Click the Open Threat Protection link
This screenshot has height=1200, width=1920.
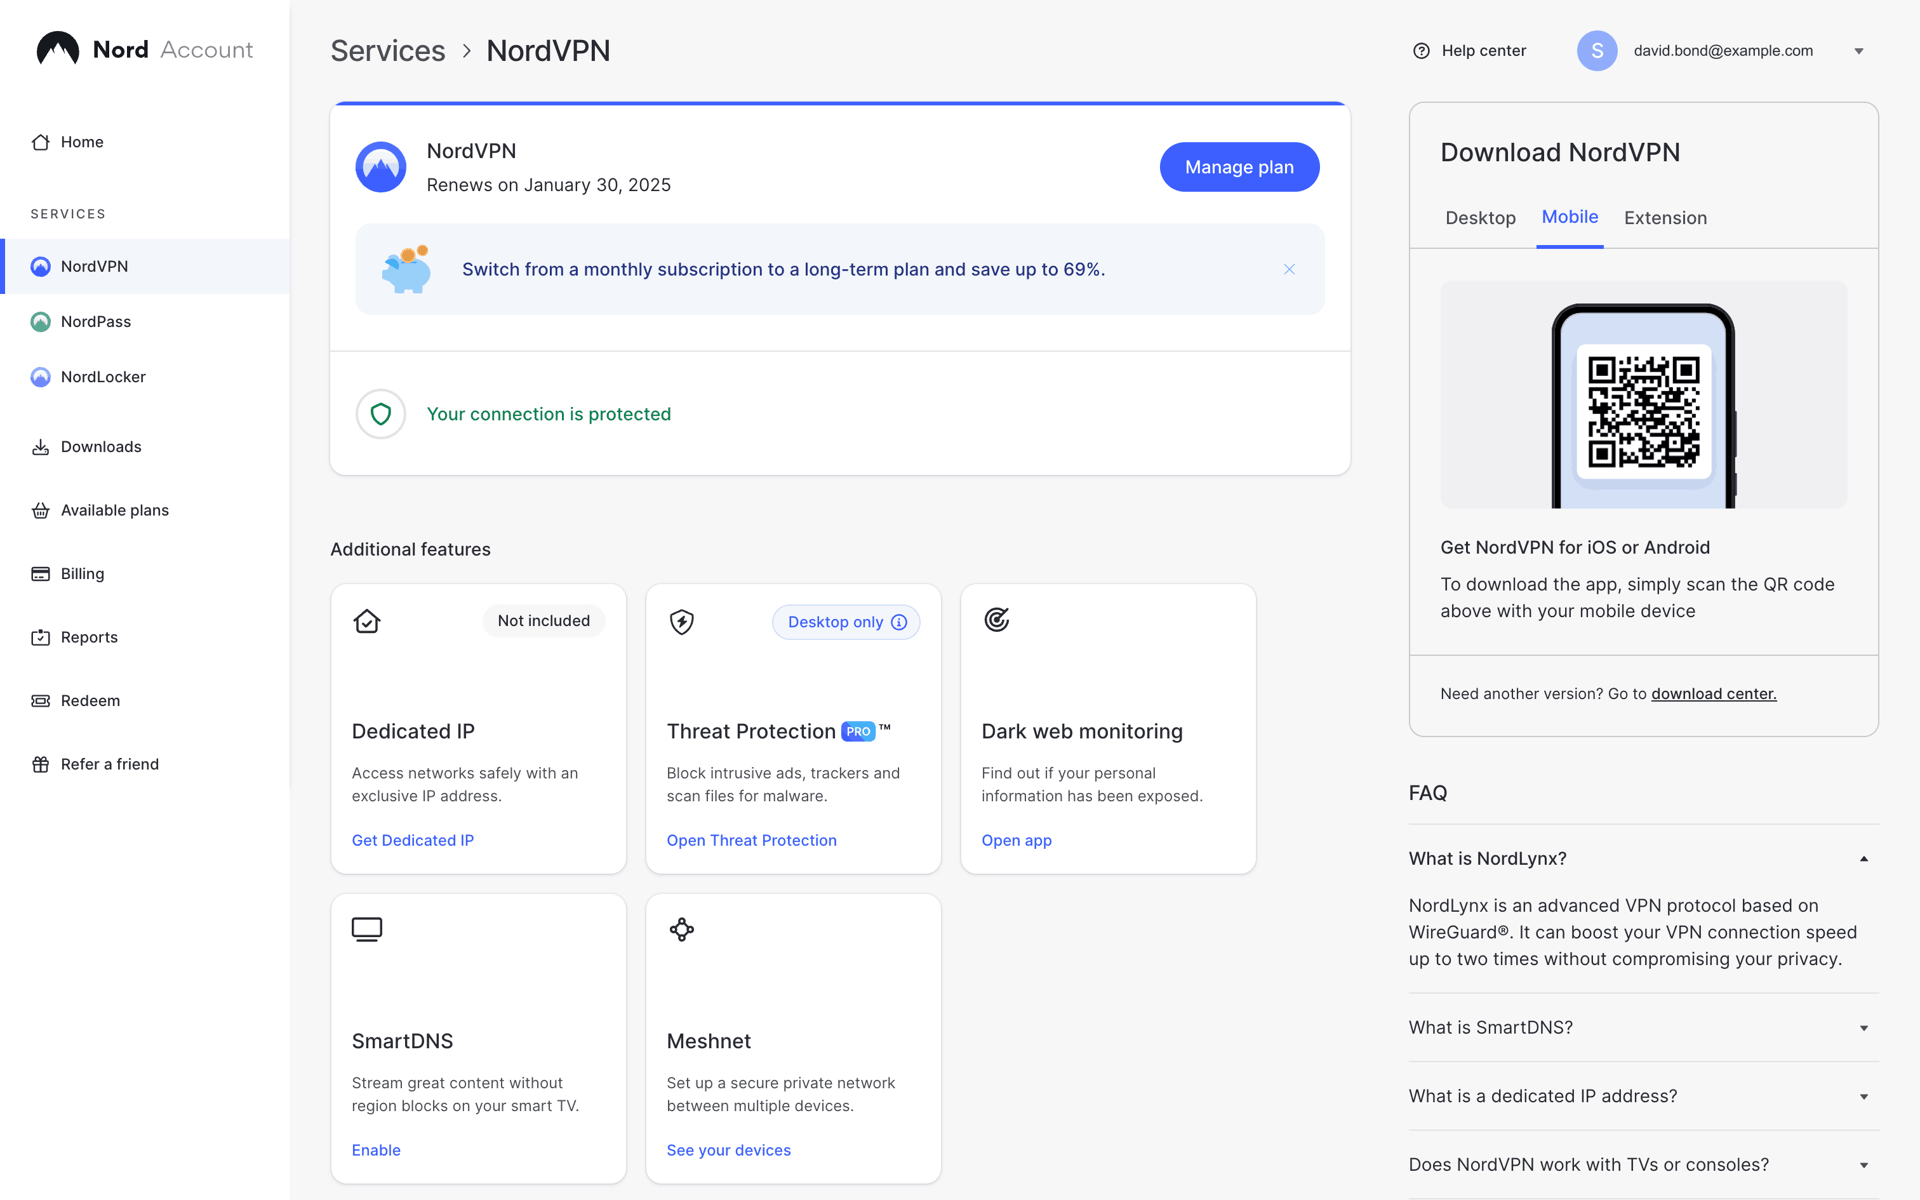(x=752, y=841)
